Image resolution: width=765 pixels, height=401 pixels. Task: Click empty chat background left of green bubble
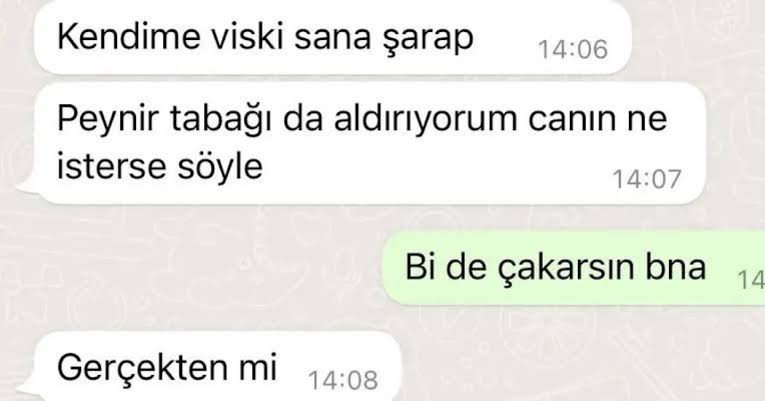[195, 268]
